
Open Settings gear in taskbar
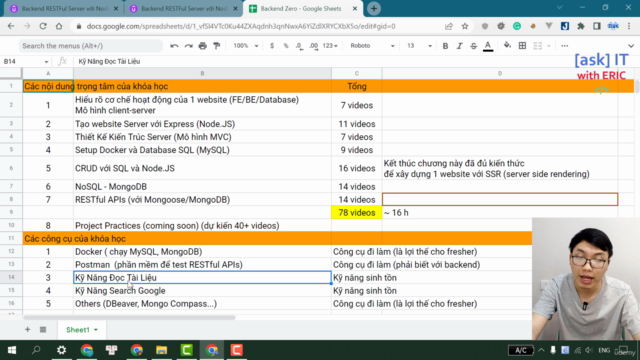click(x=62, y=350)
